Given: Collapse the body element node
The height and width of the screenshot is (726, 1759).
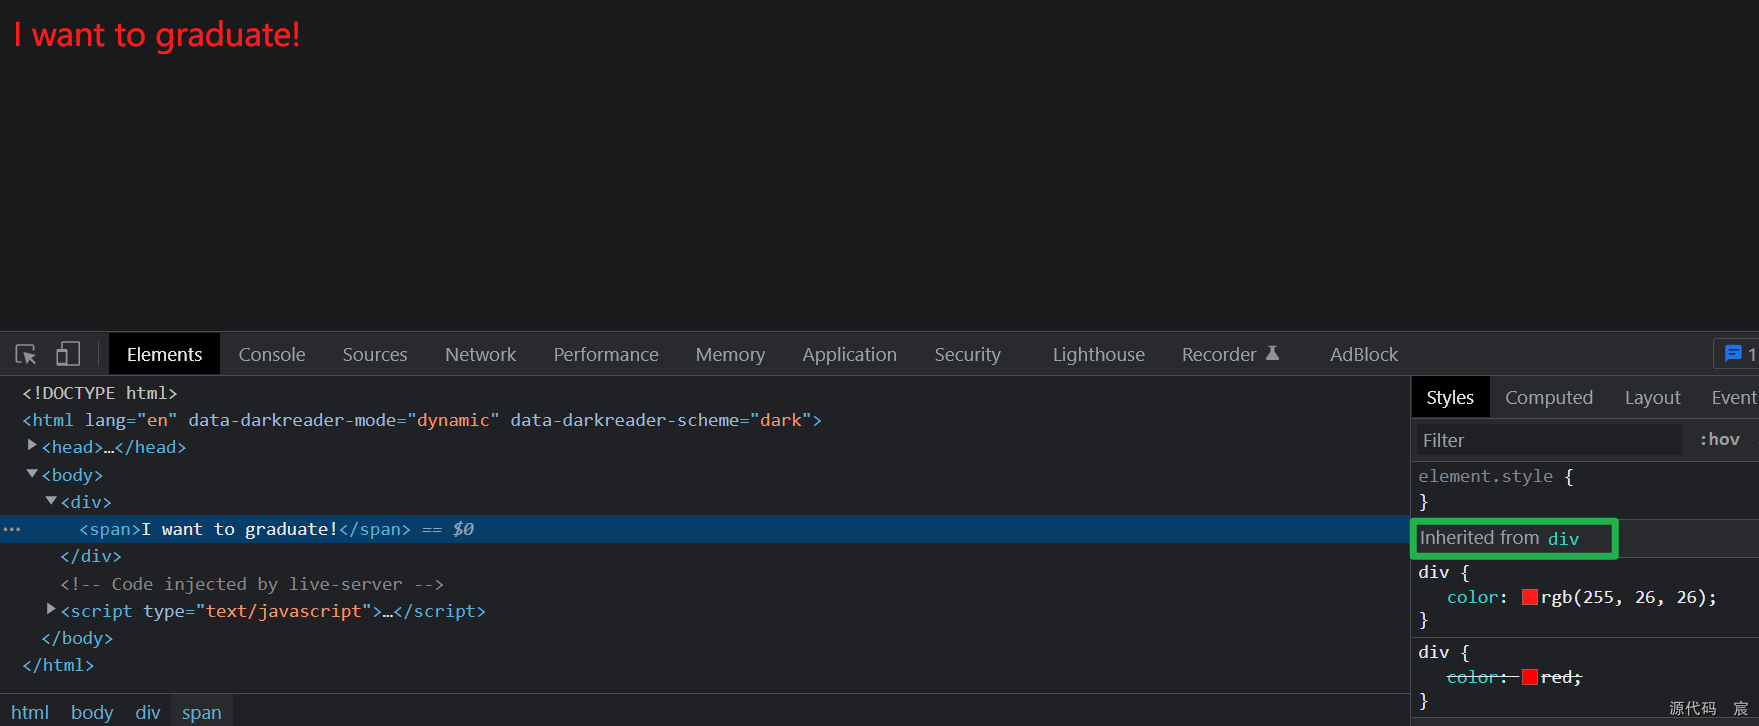Looking at the screenshot, I should coord(32,474).
